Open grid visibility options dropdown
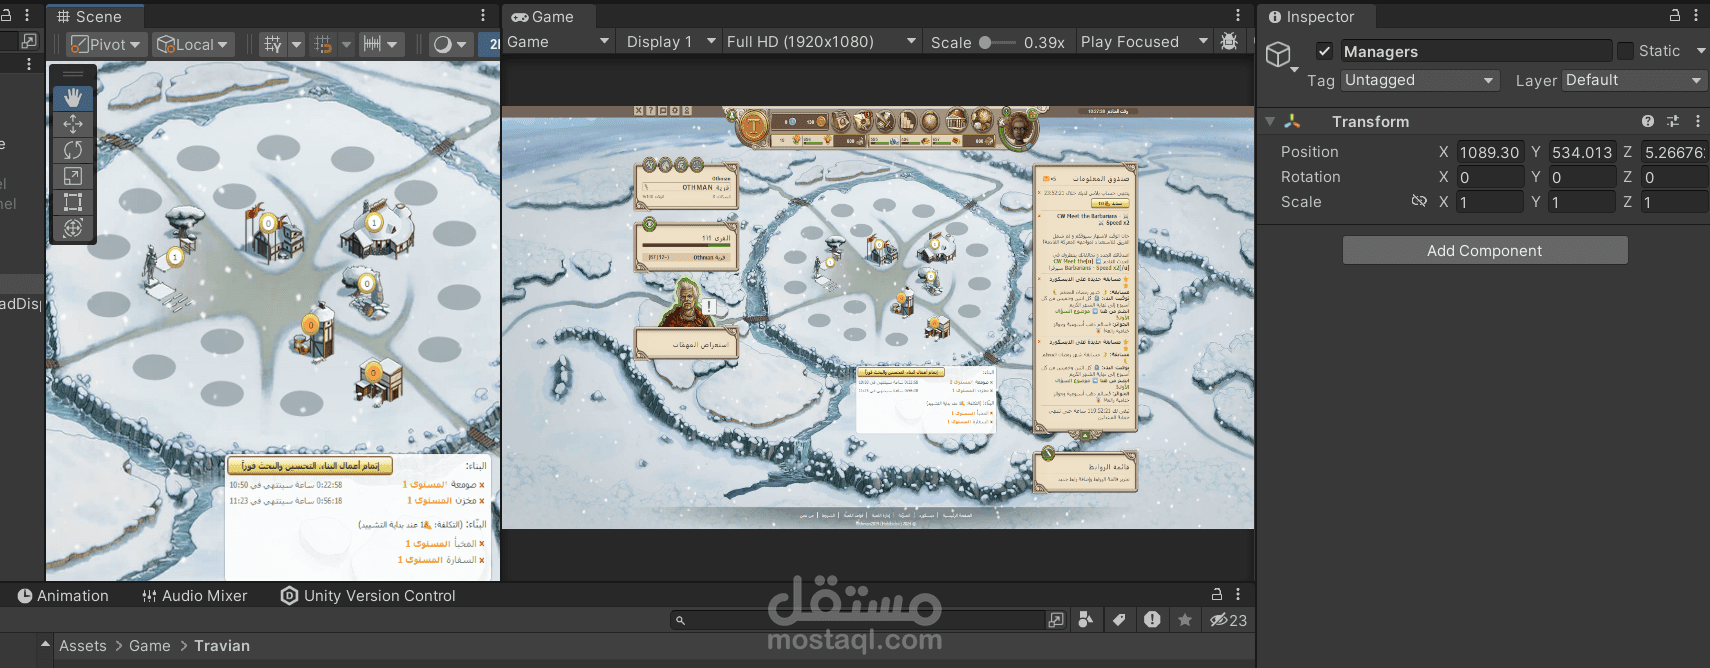Image resolution: width=1710 pixels, height=668 pixels. [x=296, y=44]
